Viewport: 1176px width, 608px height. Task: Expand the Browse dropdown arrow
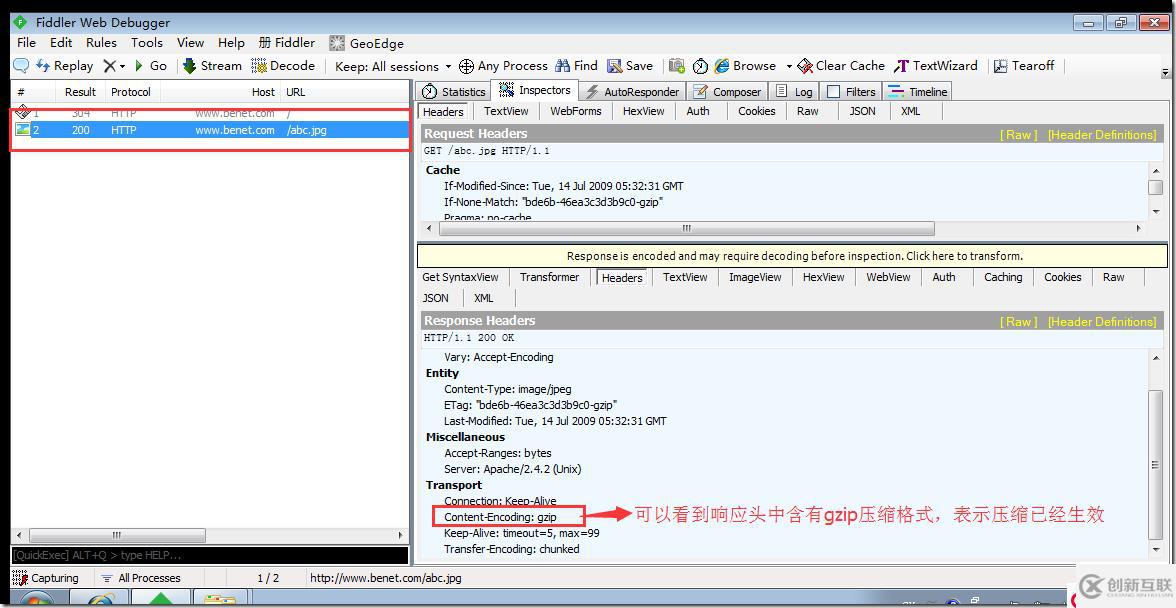tap(789, 67)
